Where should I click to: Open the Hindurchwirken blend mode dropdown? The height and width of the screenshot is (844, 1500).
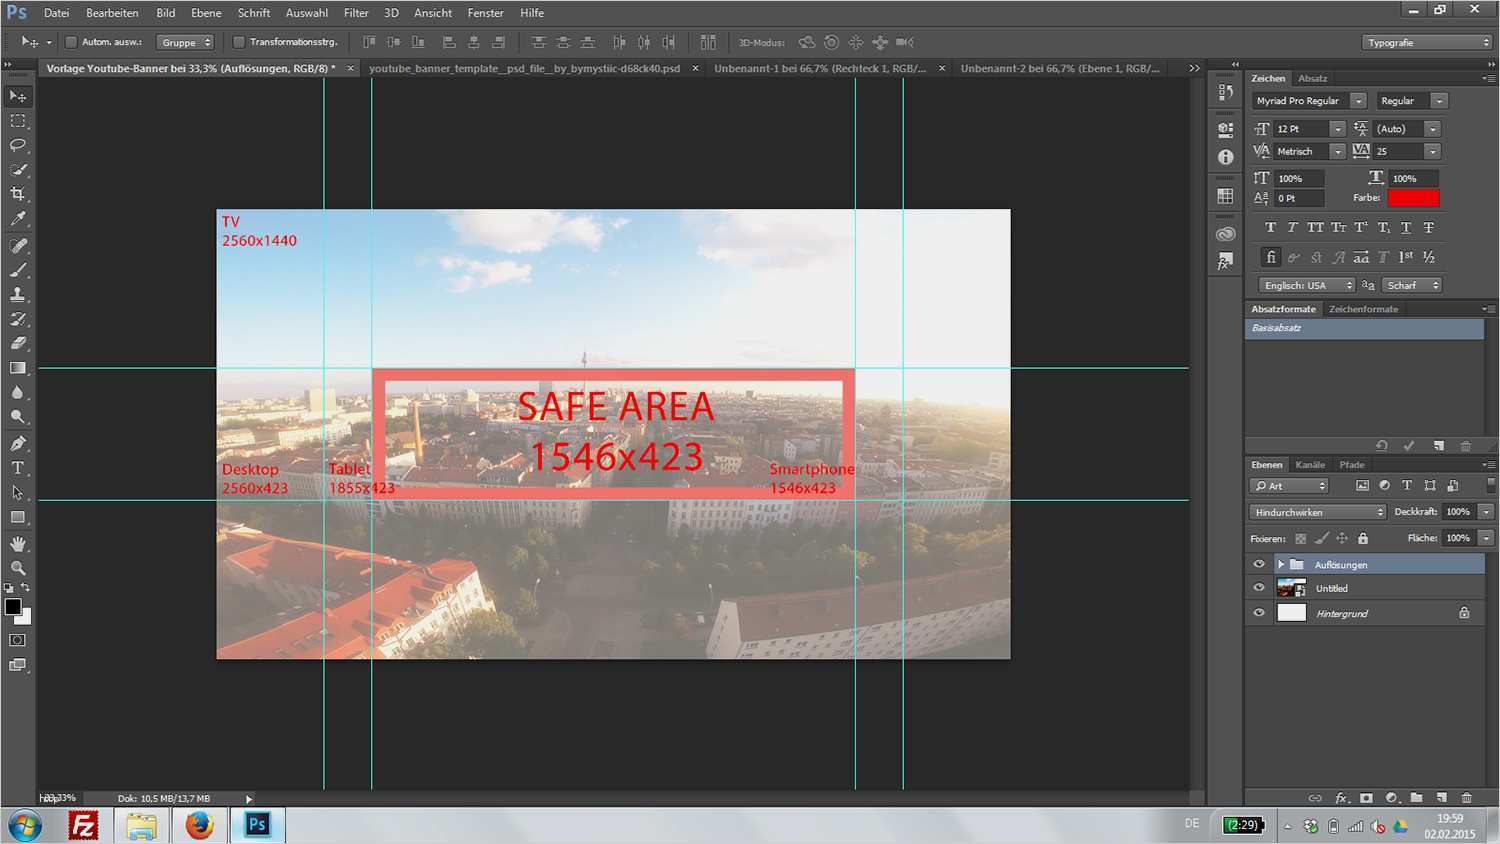tap(1316, 511)
